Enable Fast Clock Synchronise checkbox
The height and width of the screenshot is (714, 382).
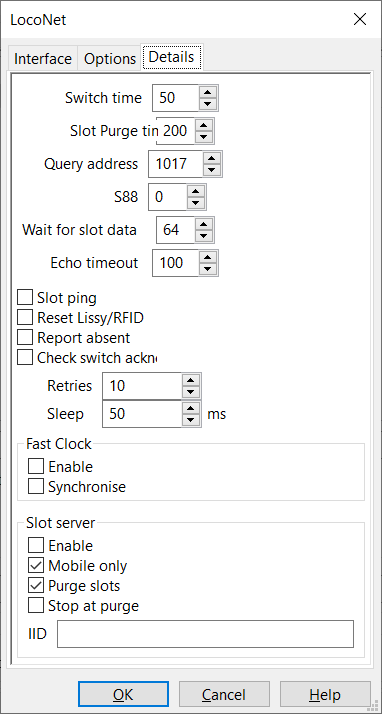pos(36,486)
